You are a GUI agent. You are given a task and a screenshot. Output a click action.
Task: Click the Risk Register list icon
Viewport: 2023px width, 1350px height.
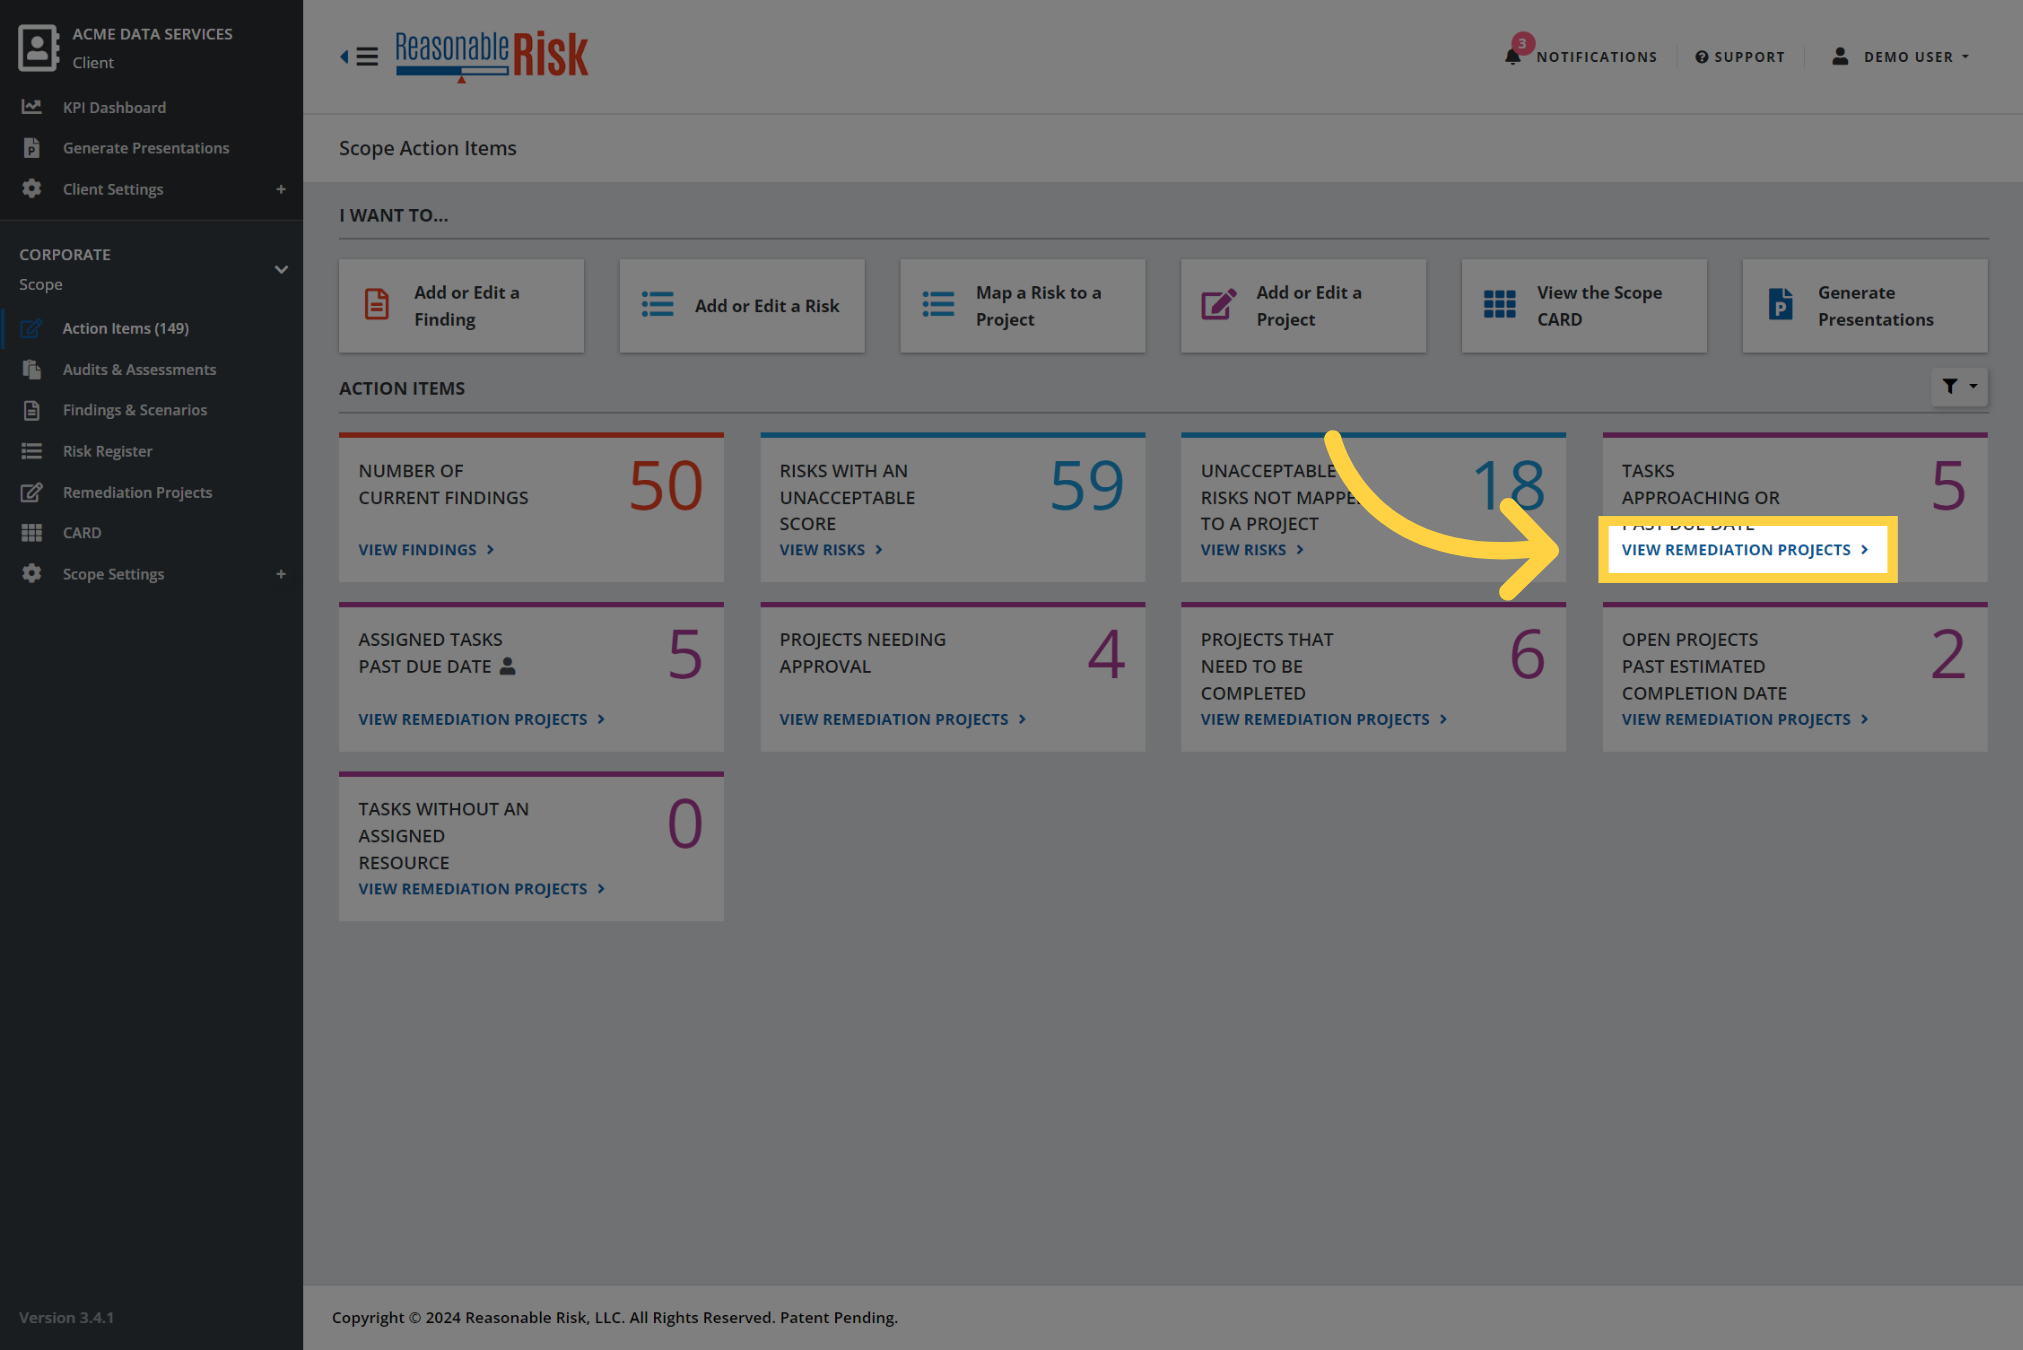(32, 451)
